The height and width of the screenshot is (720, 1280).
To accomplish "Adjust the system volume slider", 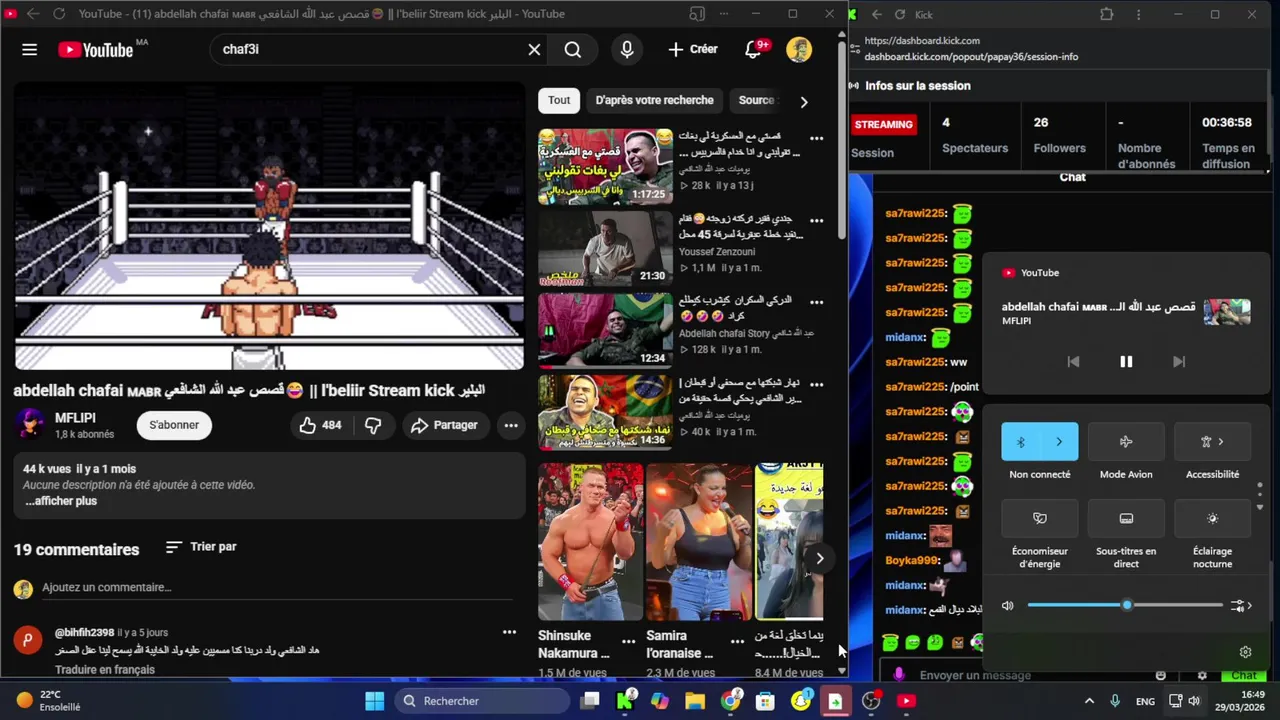I will point(1124,605).
